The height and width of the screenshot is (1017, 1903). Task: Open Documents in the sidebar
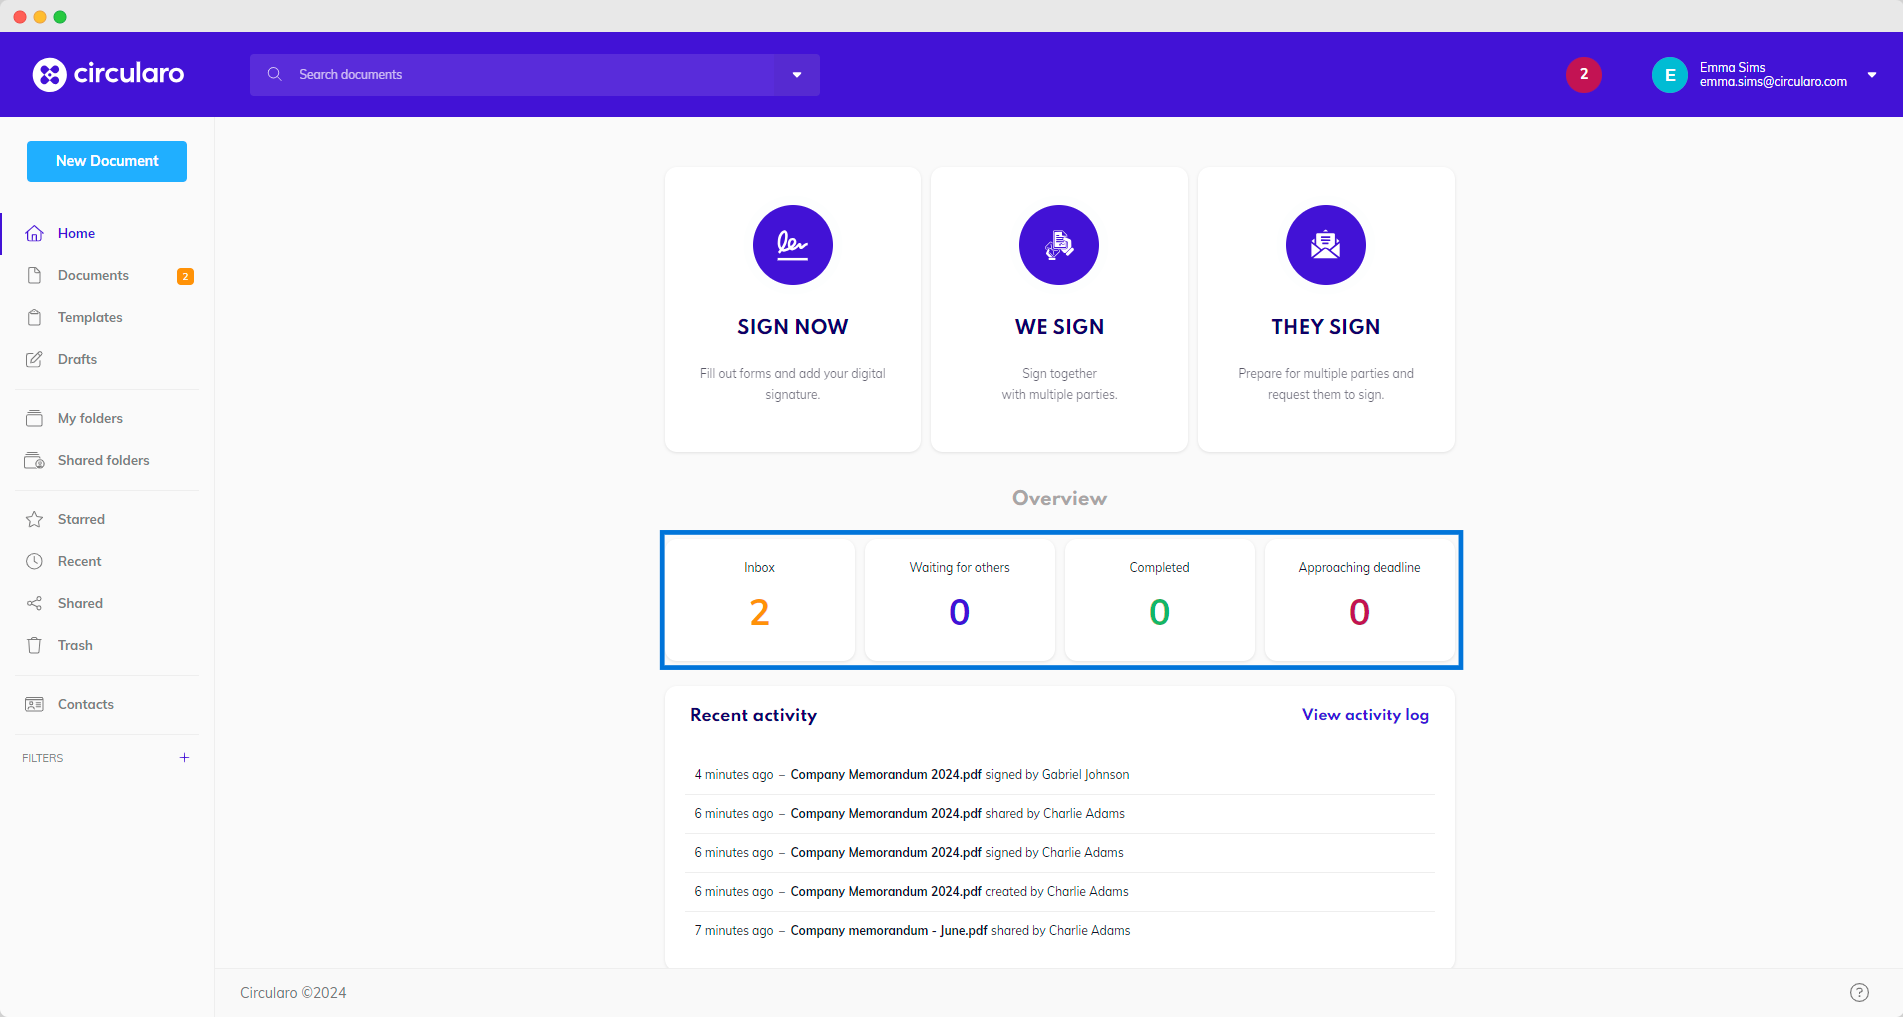click(93, 276)
